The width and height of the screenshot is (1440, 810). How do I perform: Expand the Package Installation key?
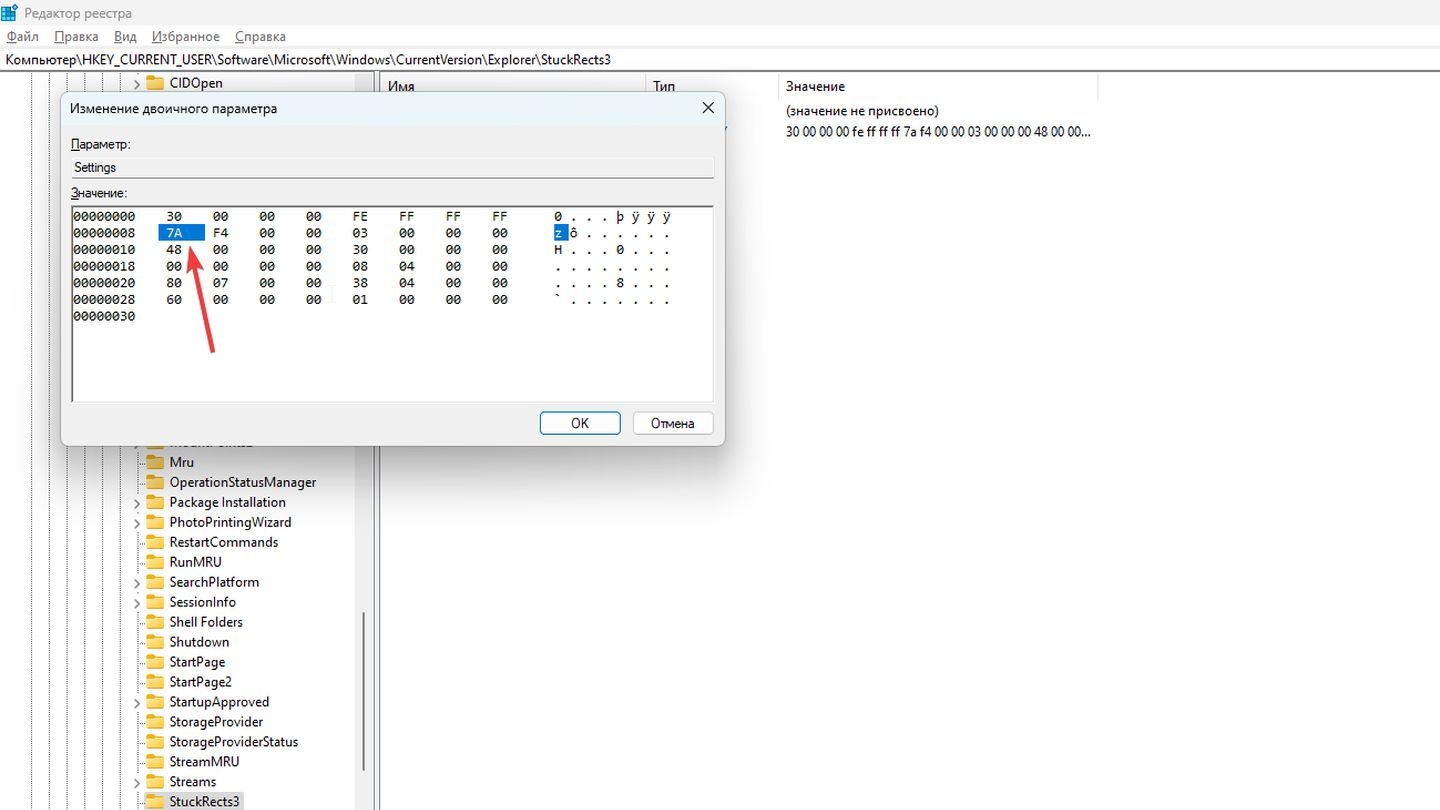coord(137,502)
